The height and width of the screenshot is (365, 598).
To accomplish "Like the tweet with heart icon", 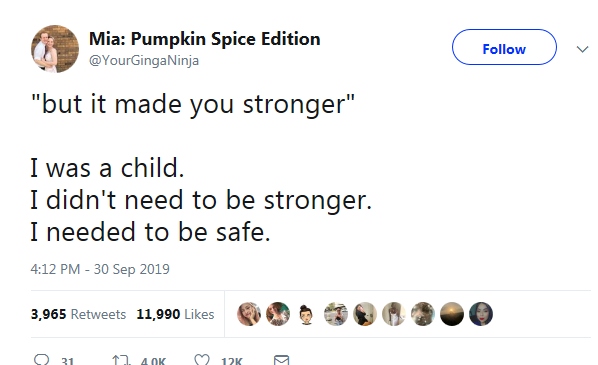I will click(202, 360).
